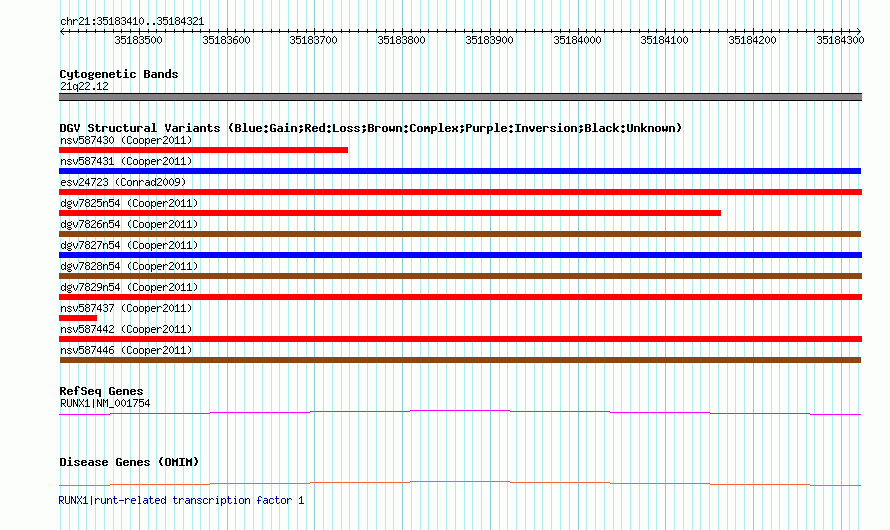Viewport: 890px width, 530px height.
Task: Click ruler position 35184300
Action: pyautogui.click(x=841, y=40)
